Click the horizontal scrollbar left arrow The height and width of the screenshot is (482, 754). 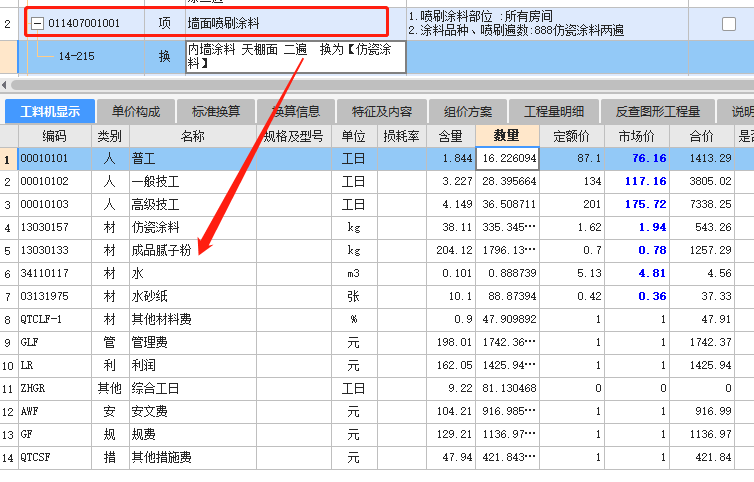(4, 85)
